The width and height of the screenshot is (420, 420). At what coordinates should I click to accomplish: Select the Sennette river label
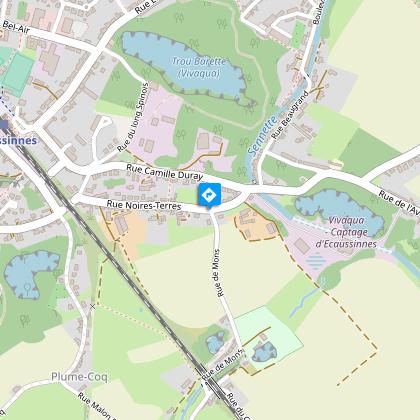[x=263, y=136]
